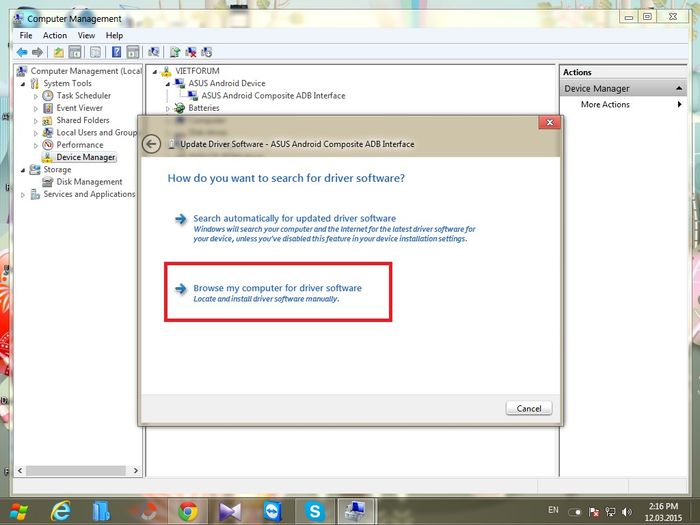Collapse the Device Manager actions section
This screenshot has width=700, height=525.
click(679, 88)
